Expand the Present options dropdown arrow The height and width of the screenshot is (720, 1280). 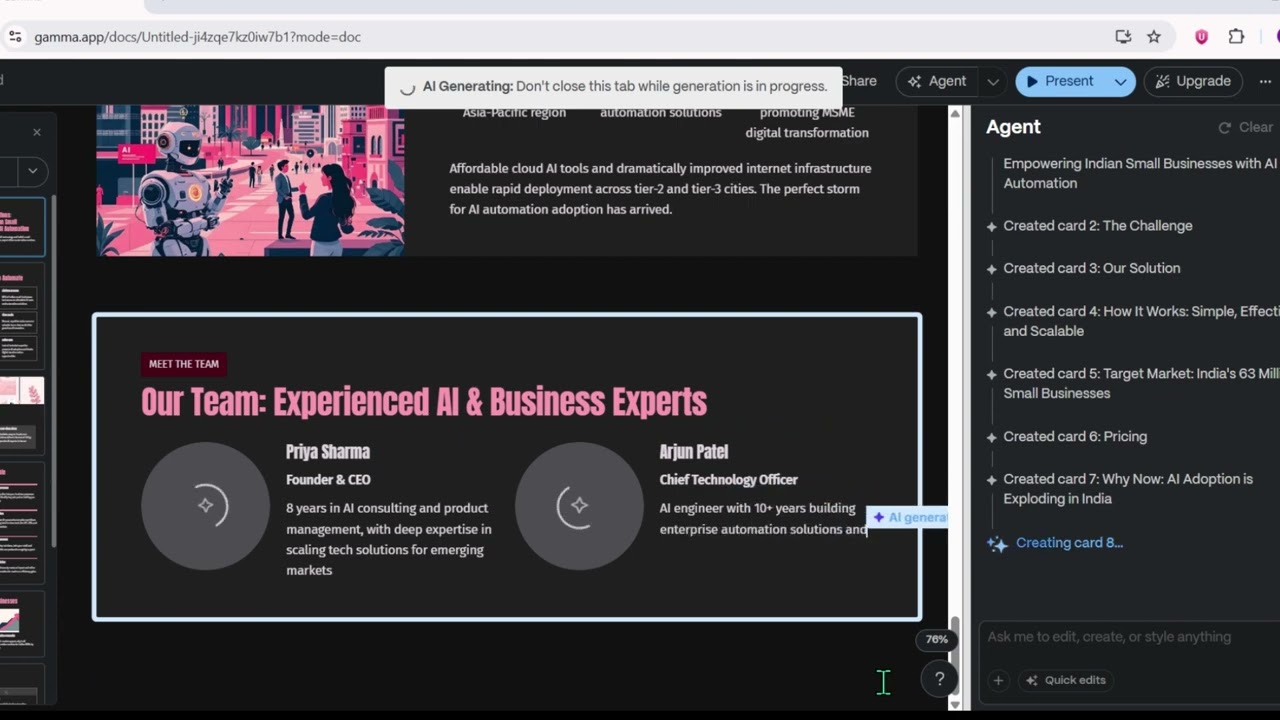click(1121, 81)
